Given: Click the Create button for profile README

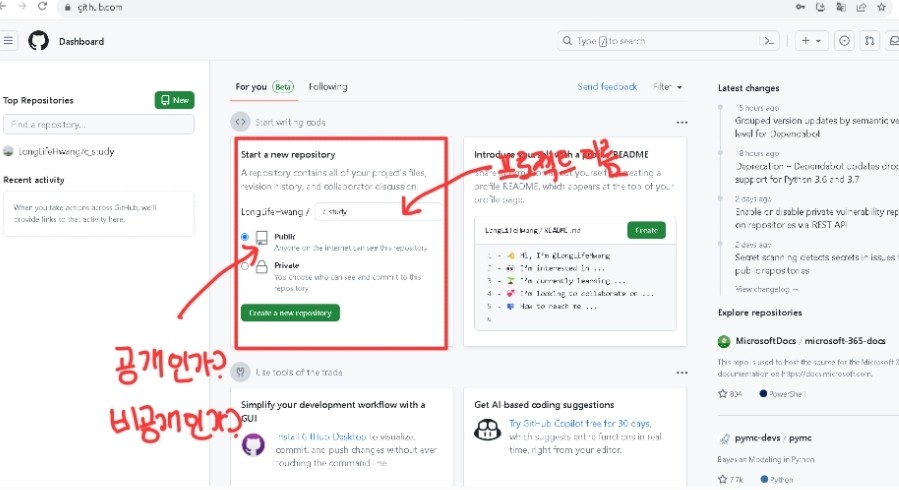Looking at the screenshot, I should point(646,230).
